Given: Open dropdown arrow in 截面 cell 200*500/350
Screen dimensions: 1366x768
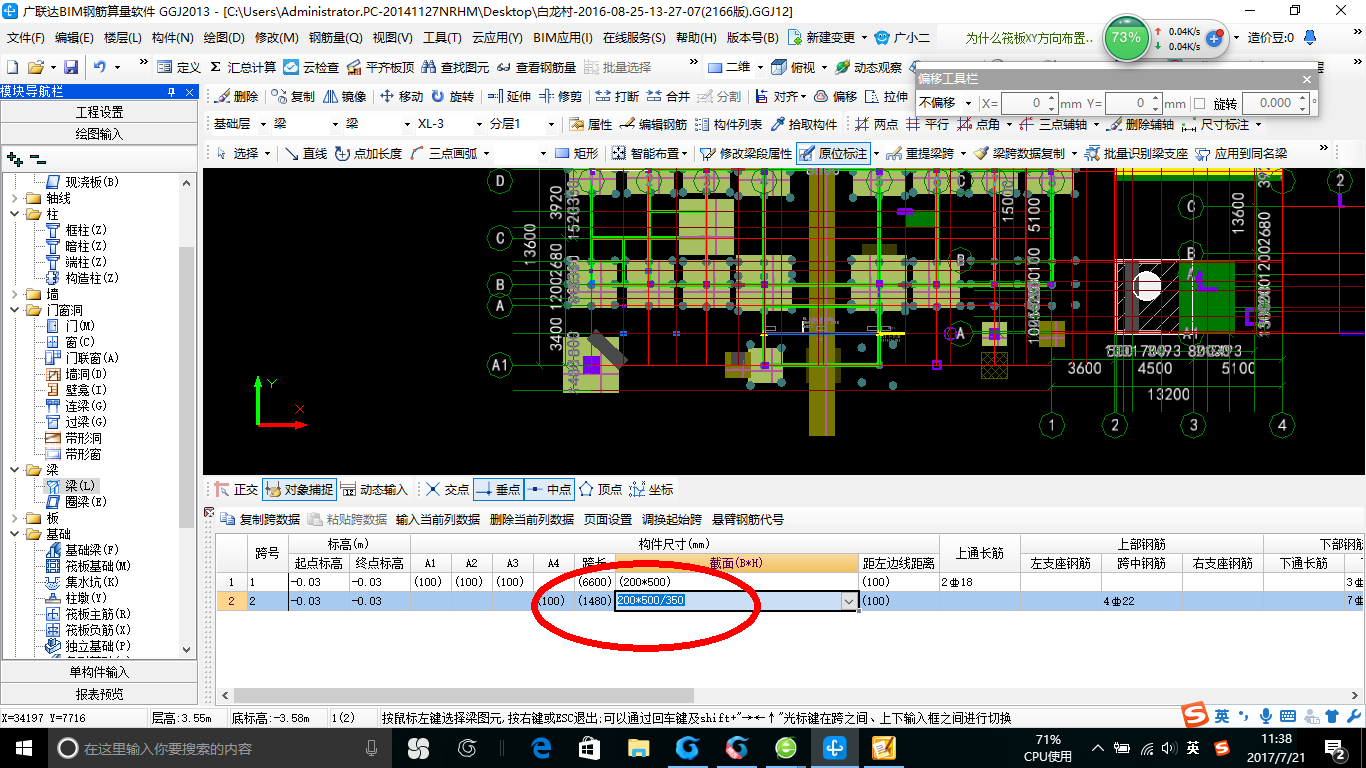Looking at the screenshot, I should coord(850,601).
